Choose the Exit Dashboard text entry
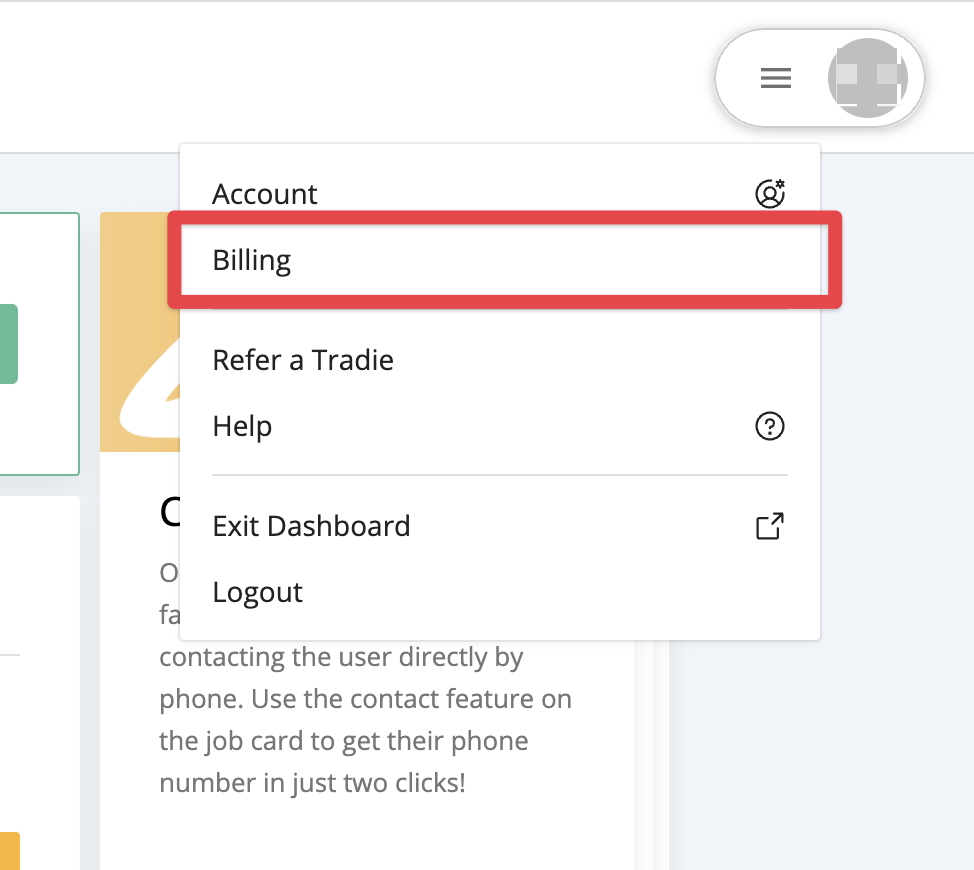 coord(311,526)
